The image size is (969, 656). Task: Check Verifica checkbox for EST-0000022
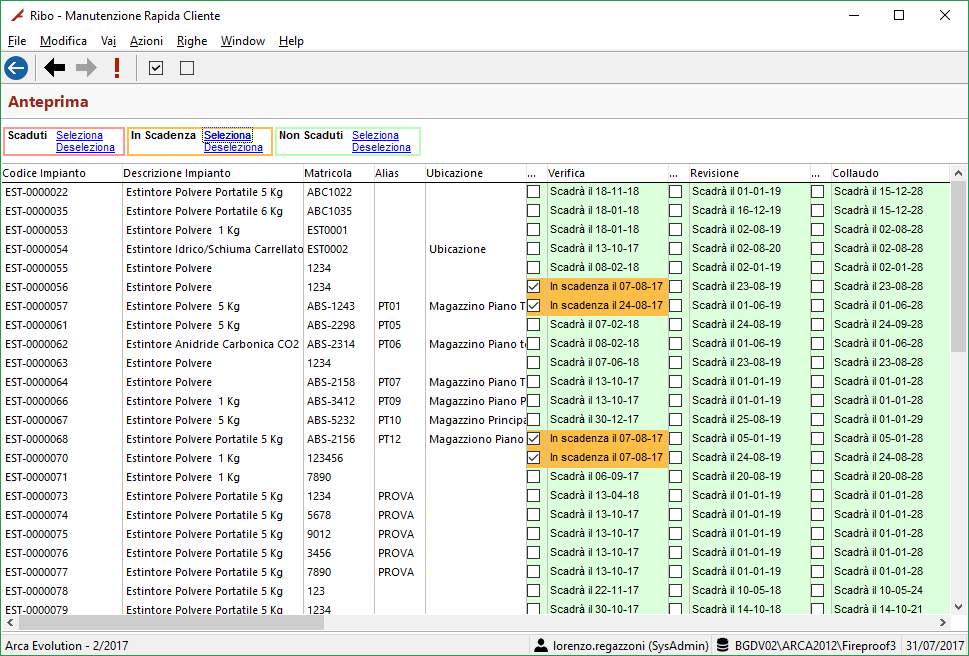click(533, 191)
